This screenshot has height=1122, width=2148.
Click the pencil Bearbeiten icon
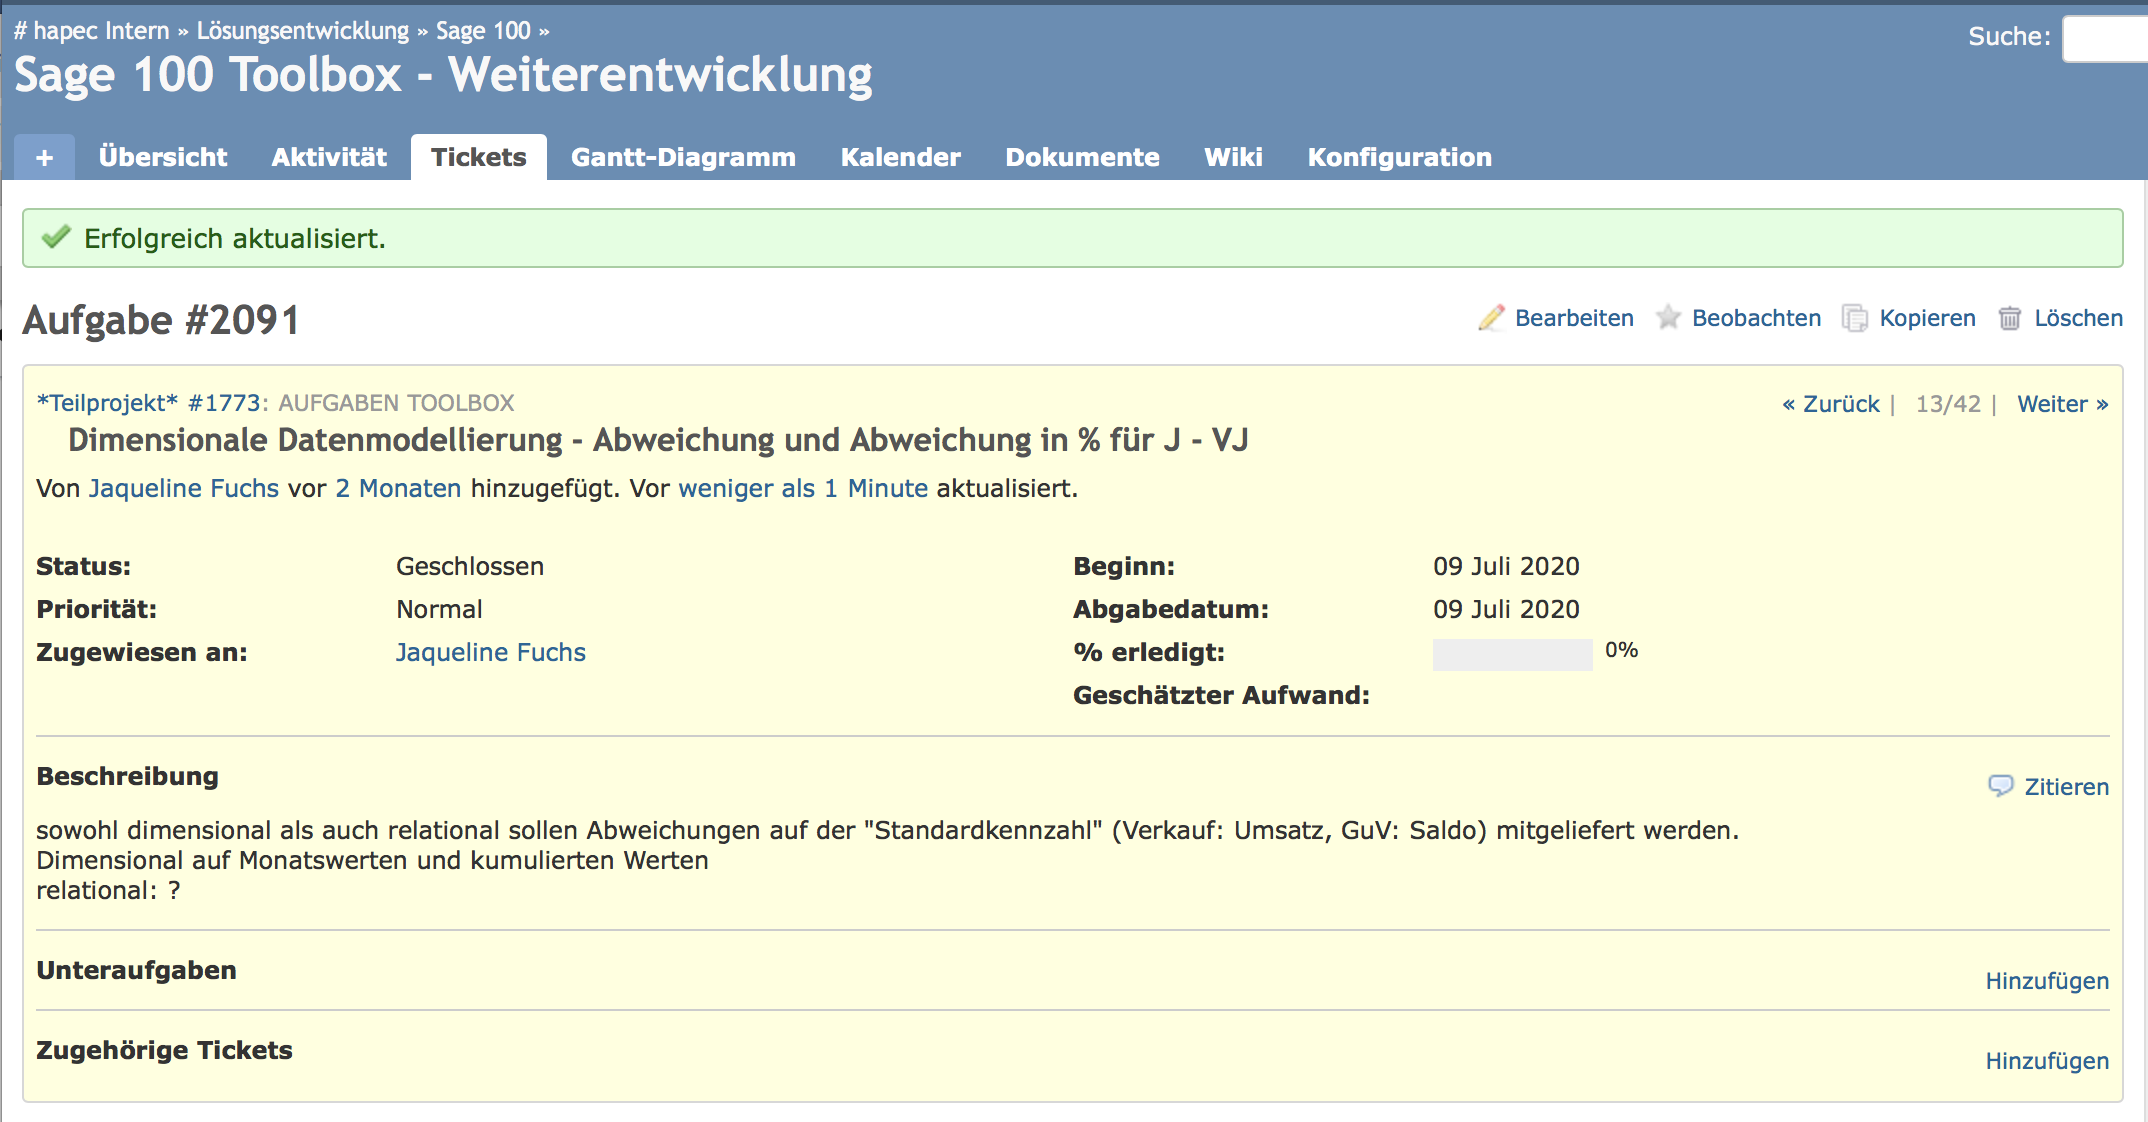(1491, 318)
